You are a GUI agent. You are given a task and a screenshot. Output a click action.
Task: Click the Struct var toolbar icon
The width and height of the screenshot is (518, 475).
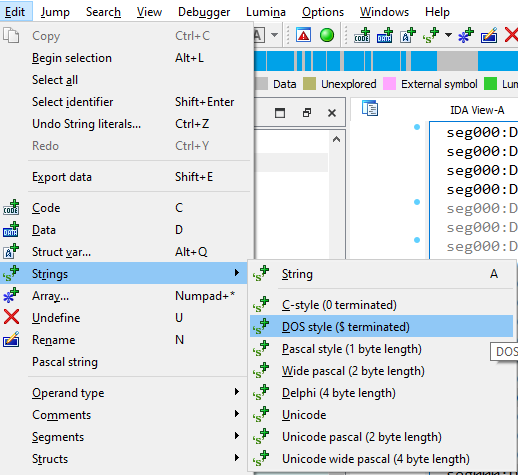point(408,35)
